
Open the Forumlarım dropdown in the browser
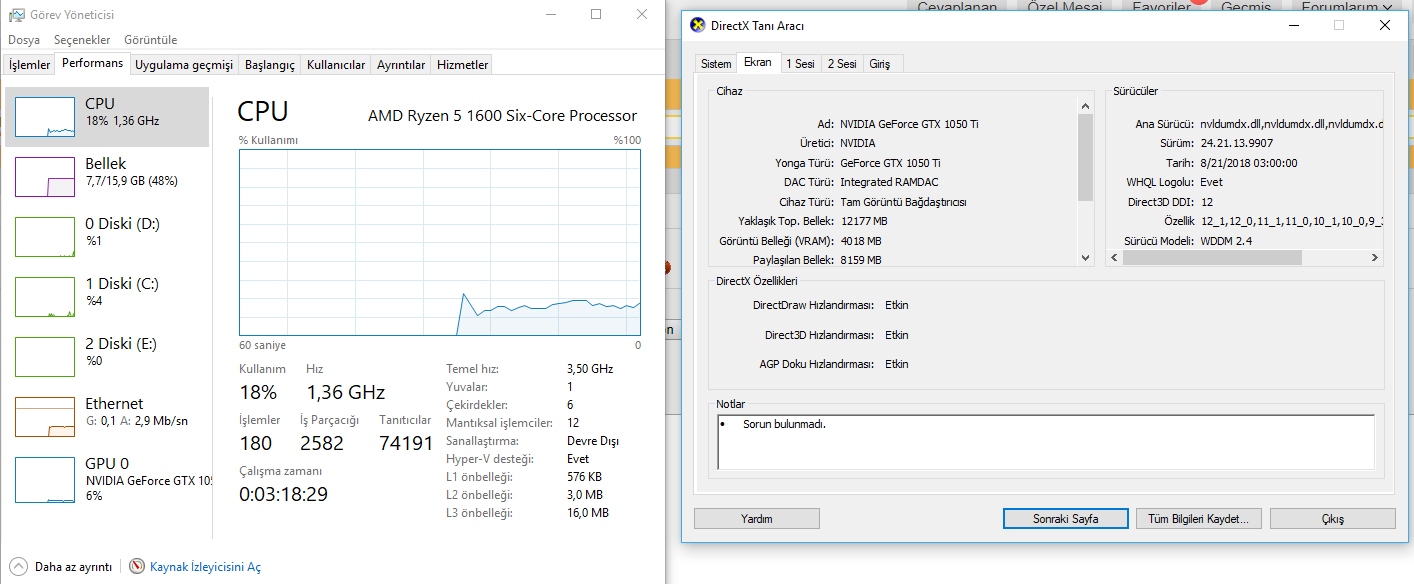(1346, 7)
